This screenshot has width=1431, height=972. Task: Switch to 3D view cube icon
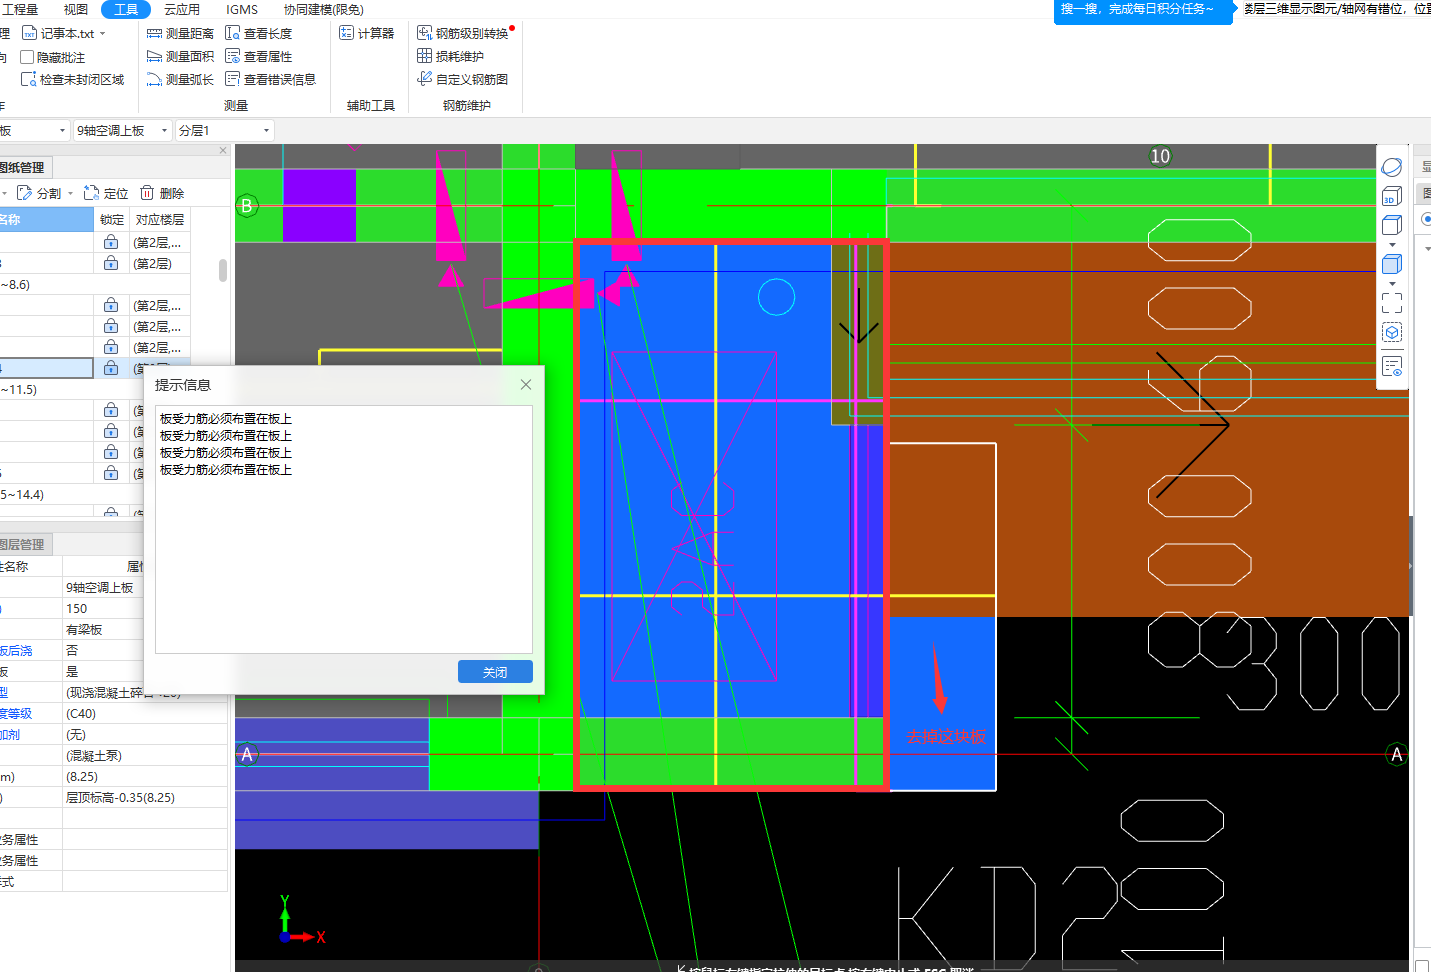(x=1392, y=196)
